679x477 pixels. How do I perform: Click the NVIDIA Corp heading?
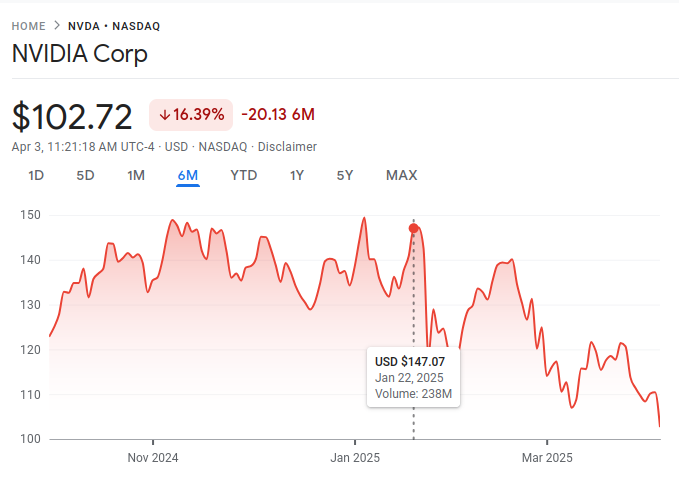coord(80,54)
